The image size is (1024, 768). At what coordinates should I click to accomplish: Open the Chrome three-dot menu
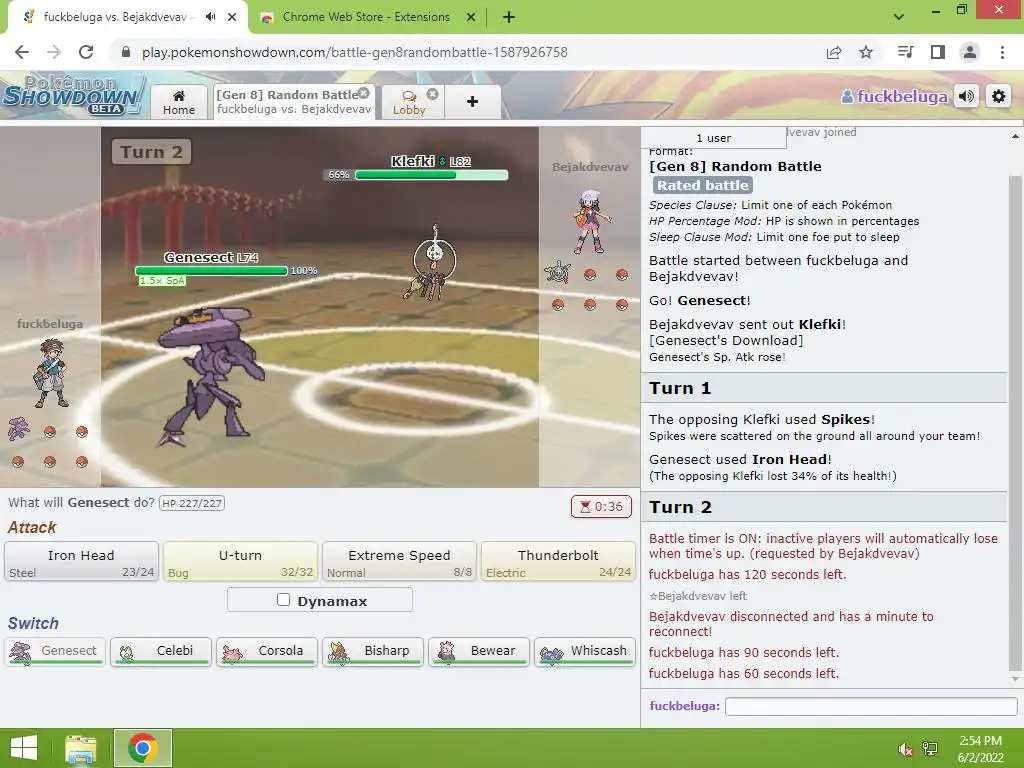(1002, 52)
